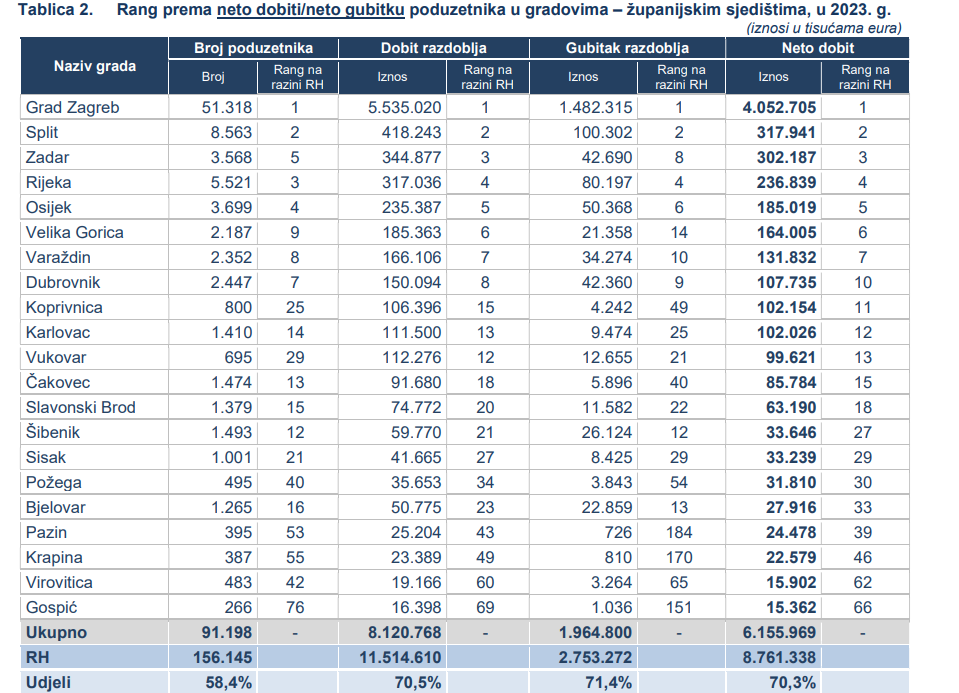Click the "Neto dobit" column group header
Viewport: 959px width, 693px height.
(x=817, y=48)
